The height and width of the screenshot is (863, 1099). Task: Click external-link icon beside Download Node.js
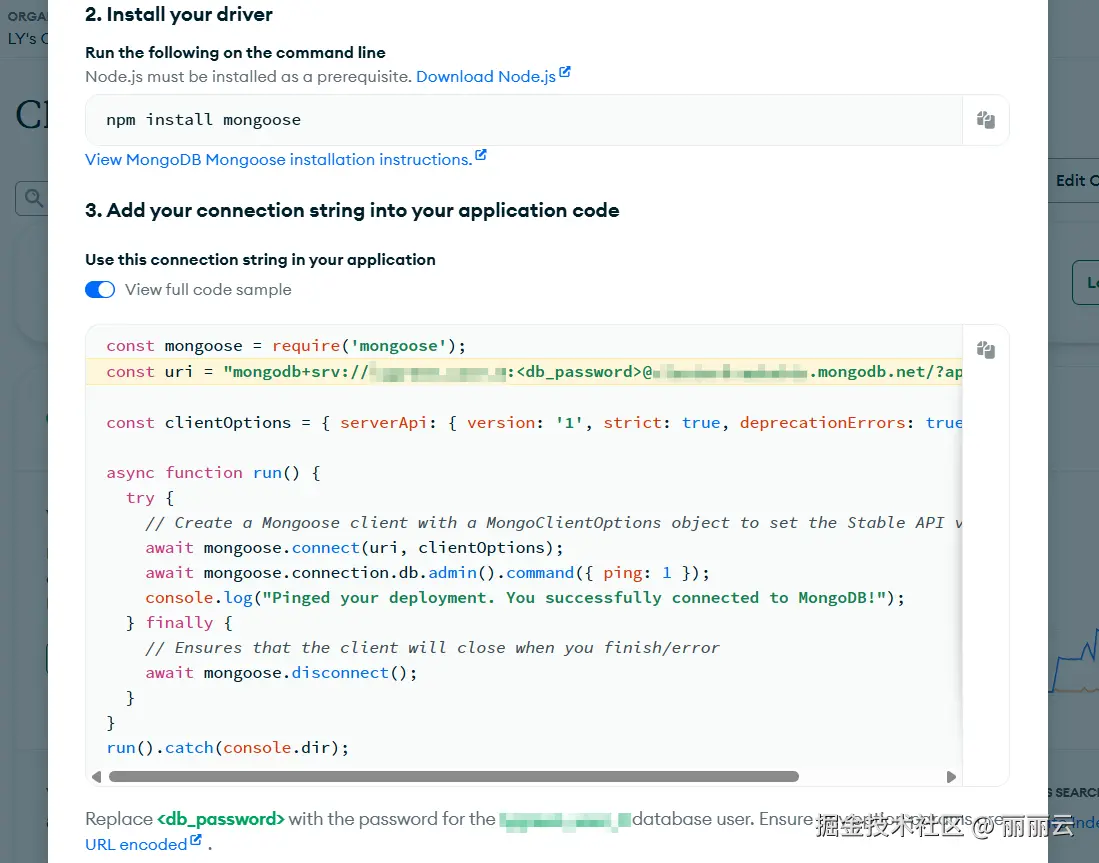565,73
